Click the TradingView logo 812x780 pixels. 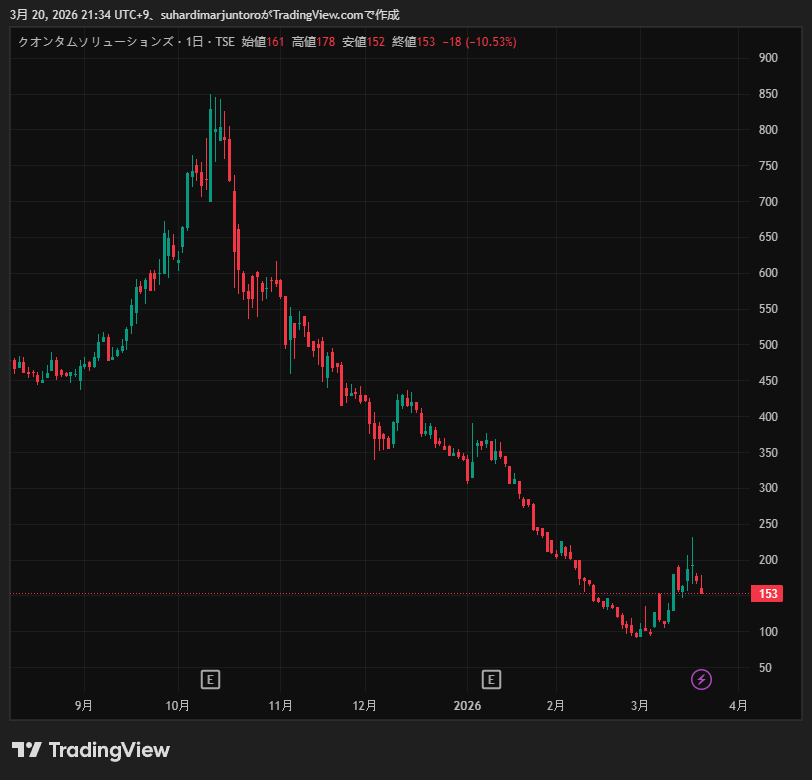(x=91, y=750)
